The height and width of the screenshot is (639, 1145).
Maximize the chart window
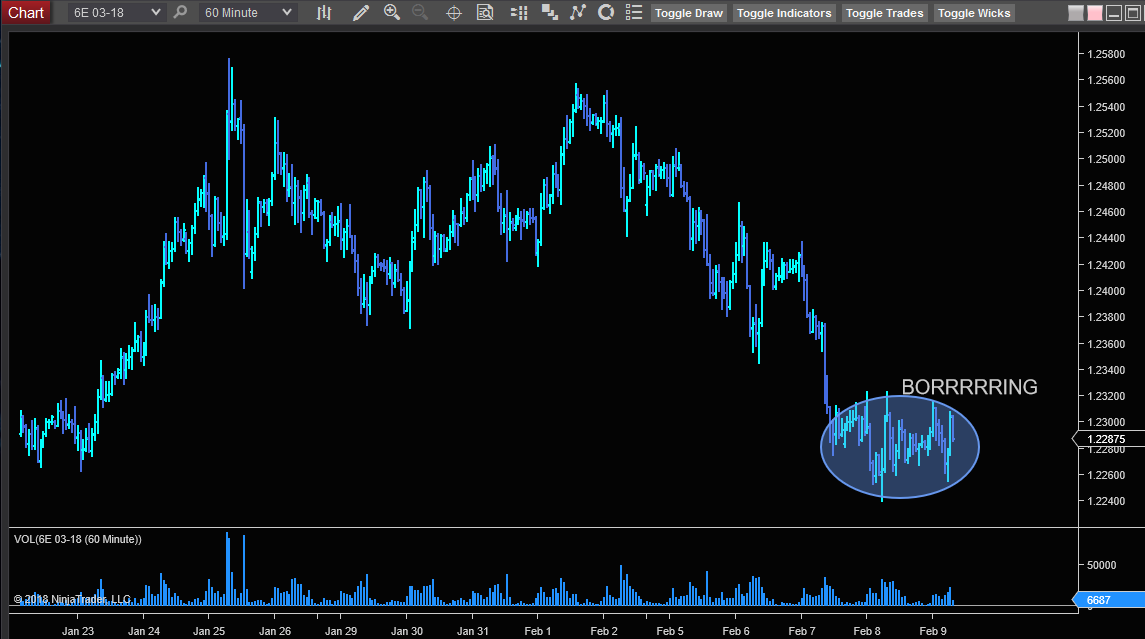click(x=1133, y=13)
